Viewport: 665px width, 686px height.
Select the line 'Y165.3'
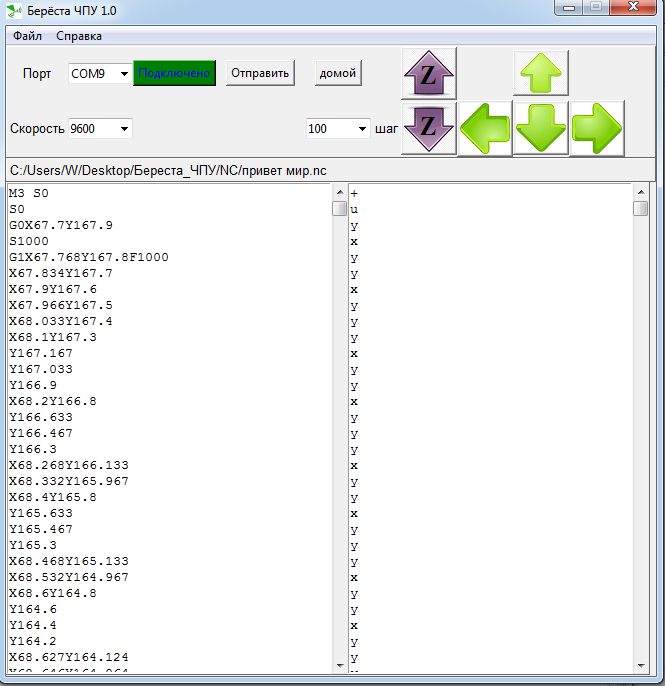tap(33, 545)
